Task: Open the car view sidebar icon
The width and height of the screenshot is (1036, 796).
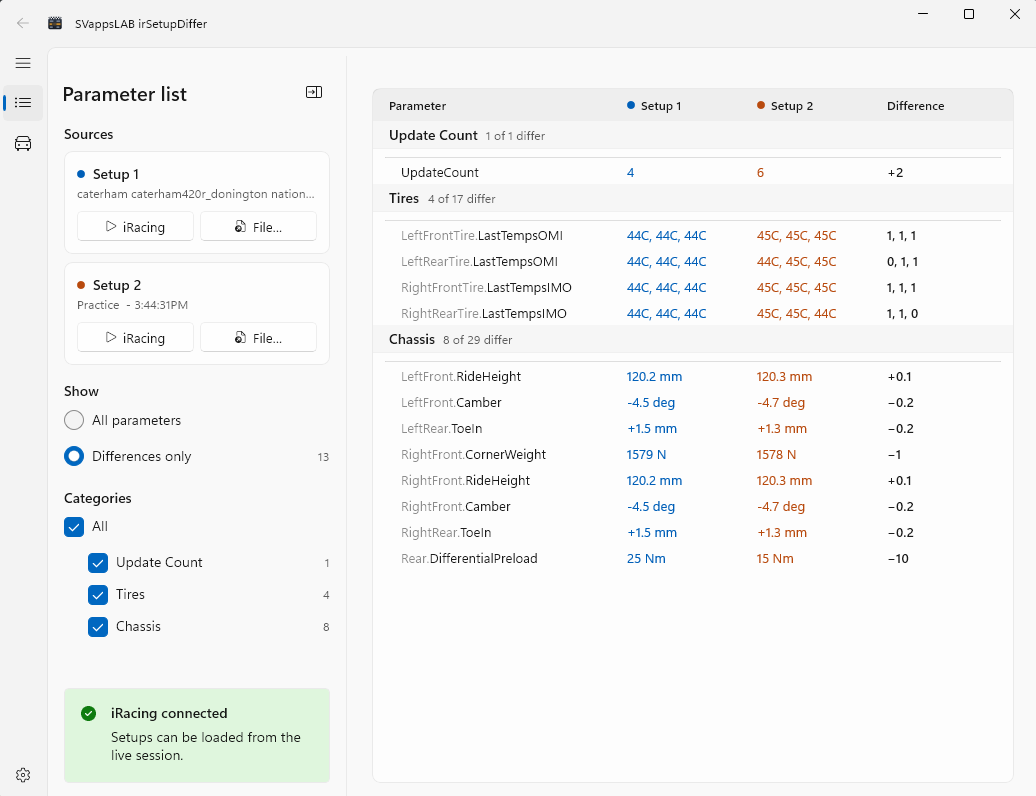Action: 23,143
